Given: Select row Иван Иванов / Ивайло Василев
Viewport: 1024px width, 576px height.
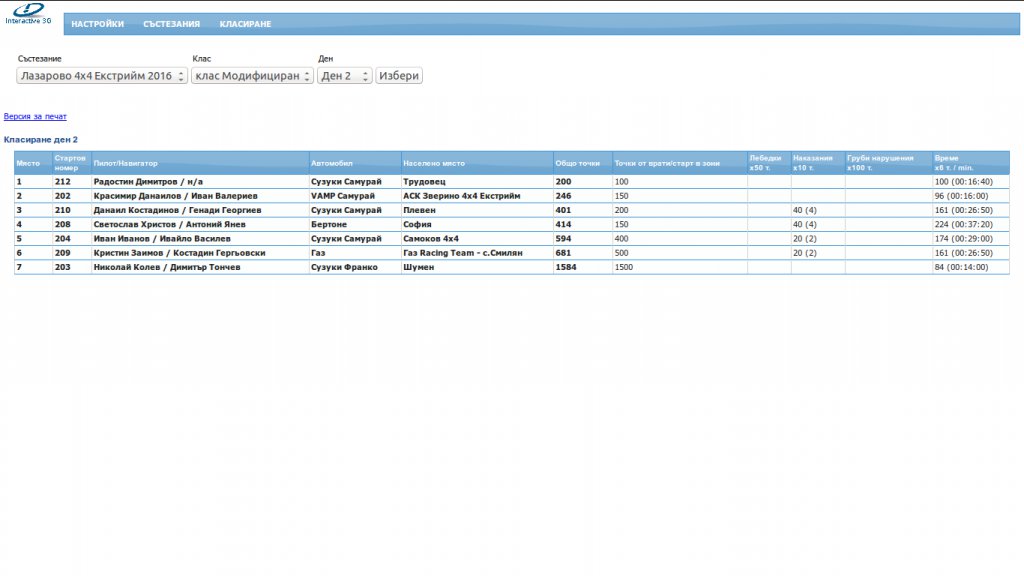Looking at the screenshot, I should 511,238.
